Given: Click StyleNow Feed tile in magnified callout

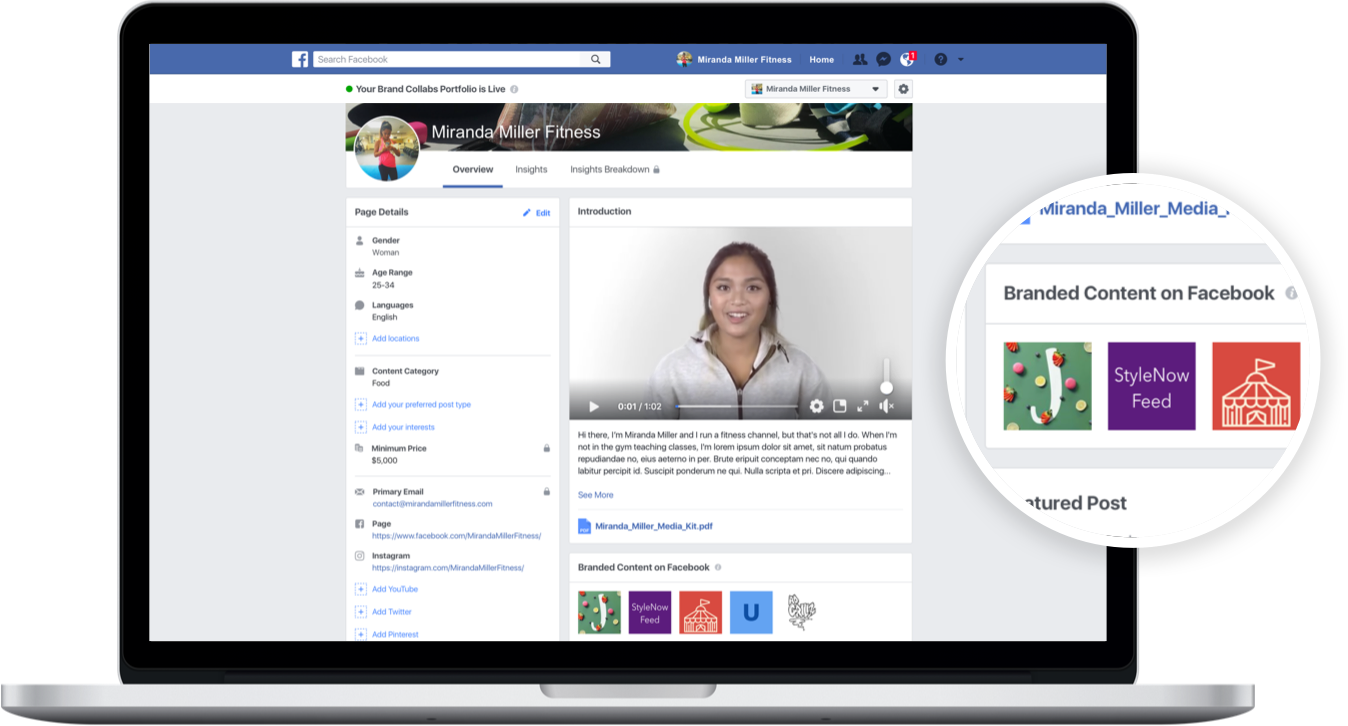Looking at the screenshot, I should pyautogui.click(x=1151, y=386).
